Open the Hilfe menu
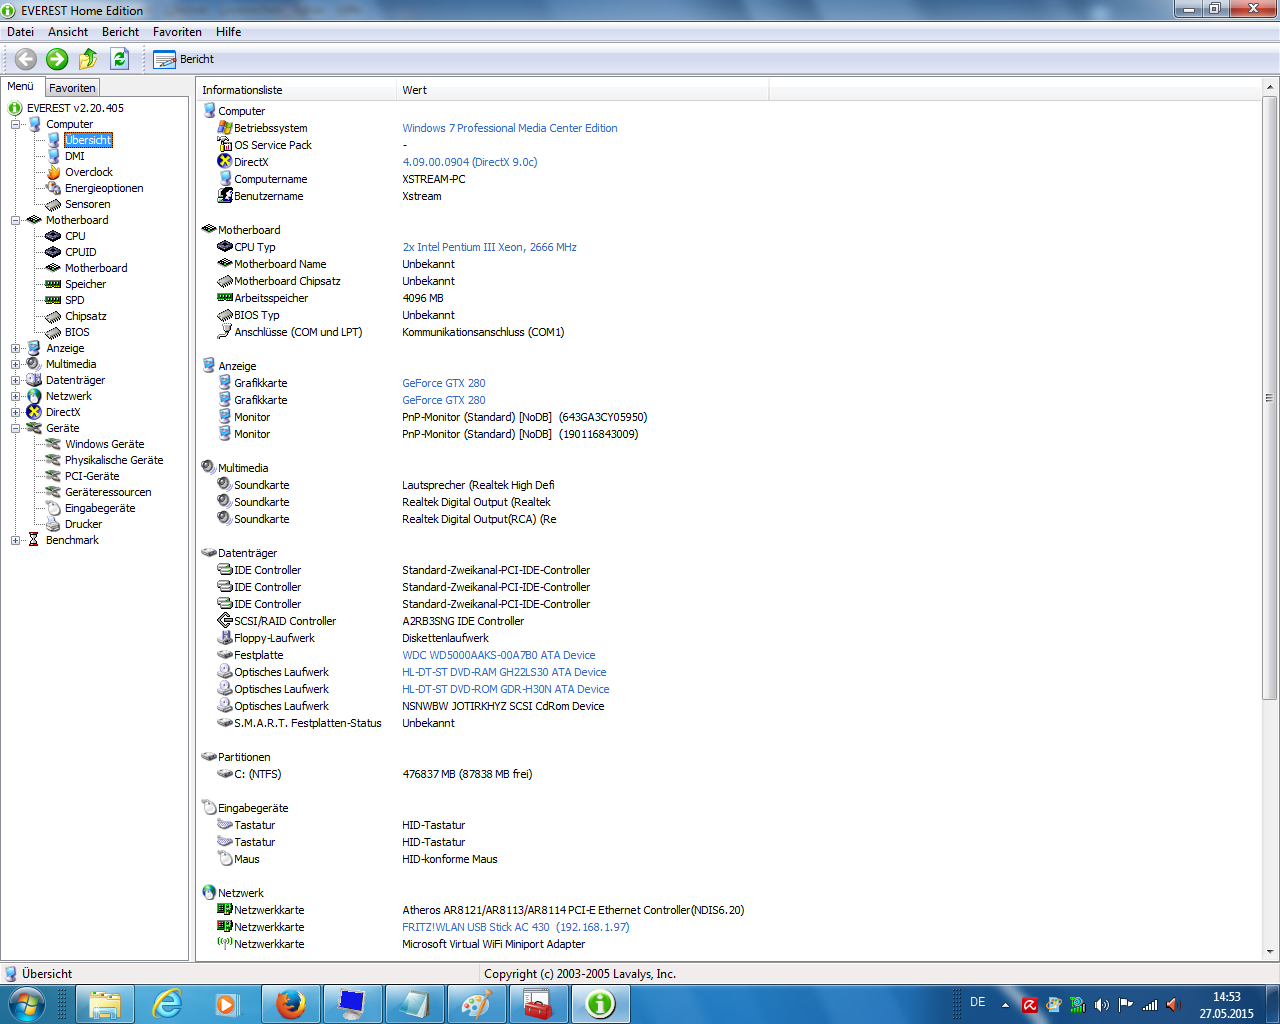 [x=228, y=32]
